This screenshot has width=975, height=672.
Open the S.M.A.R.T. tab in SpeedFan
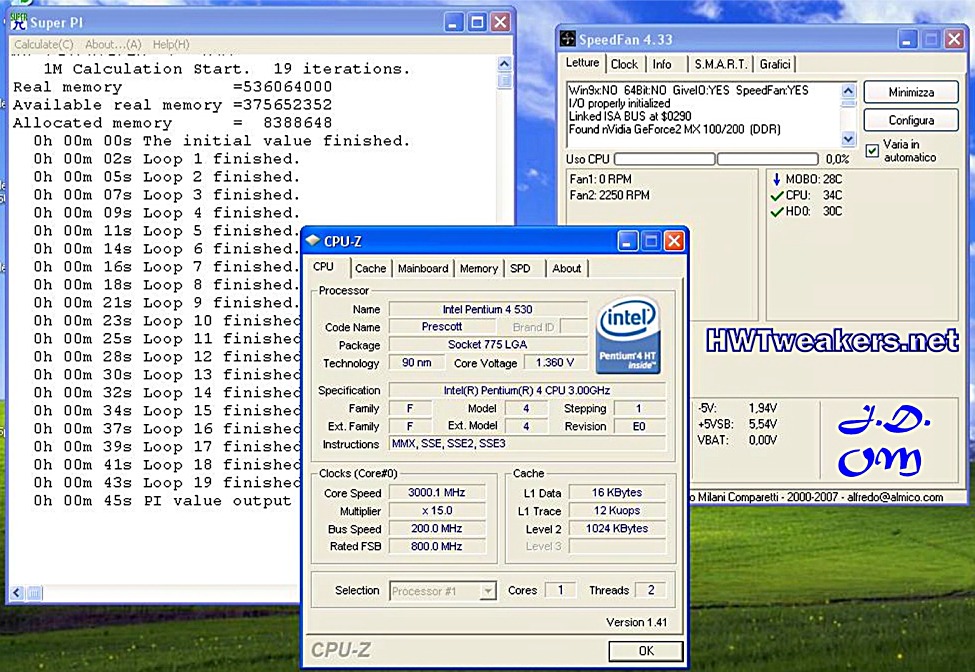[721, 65]
